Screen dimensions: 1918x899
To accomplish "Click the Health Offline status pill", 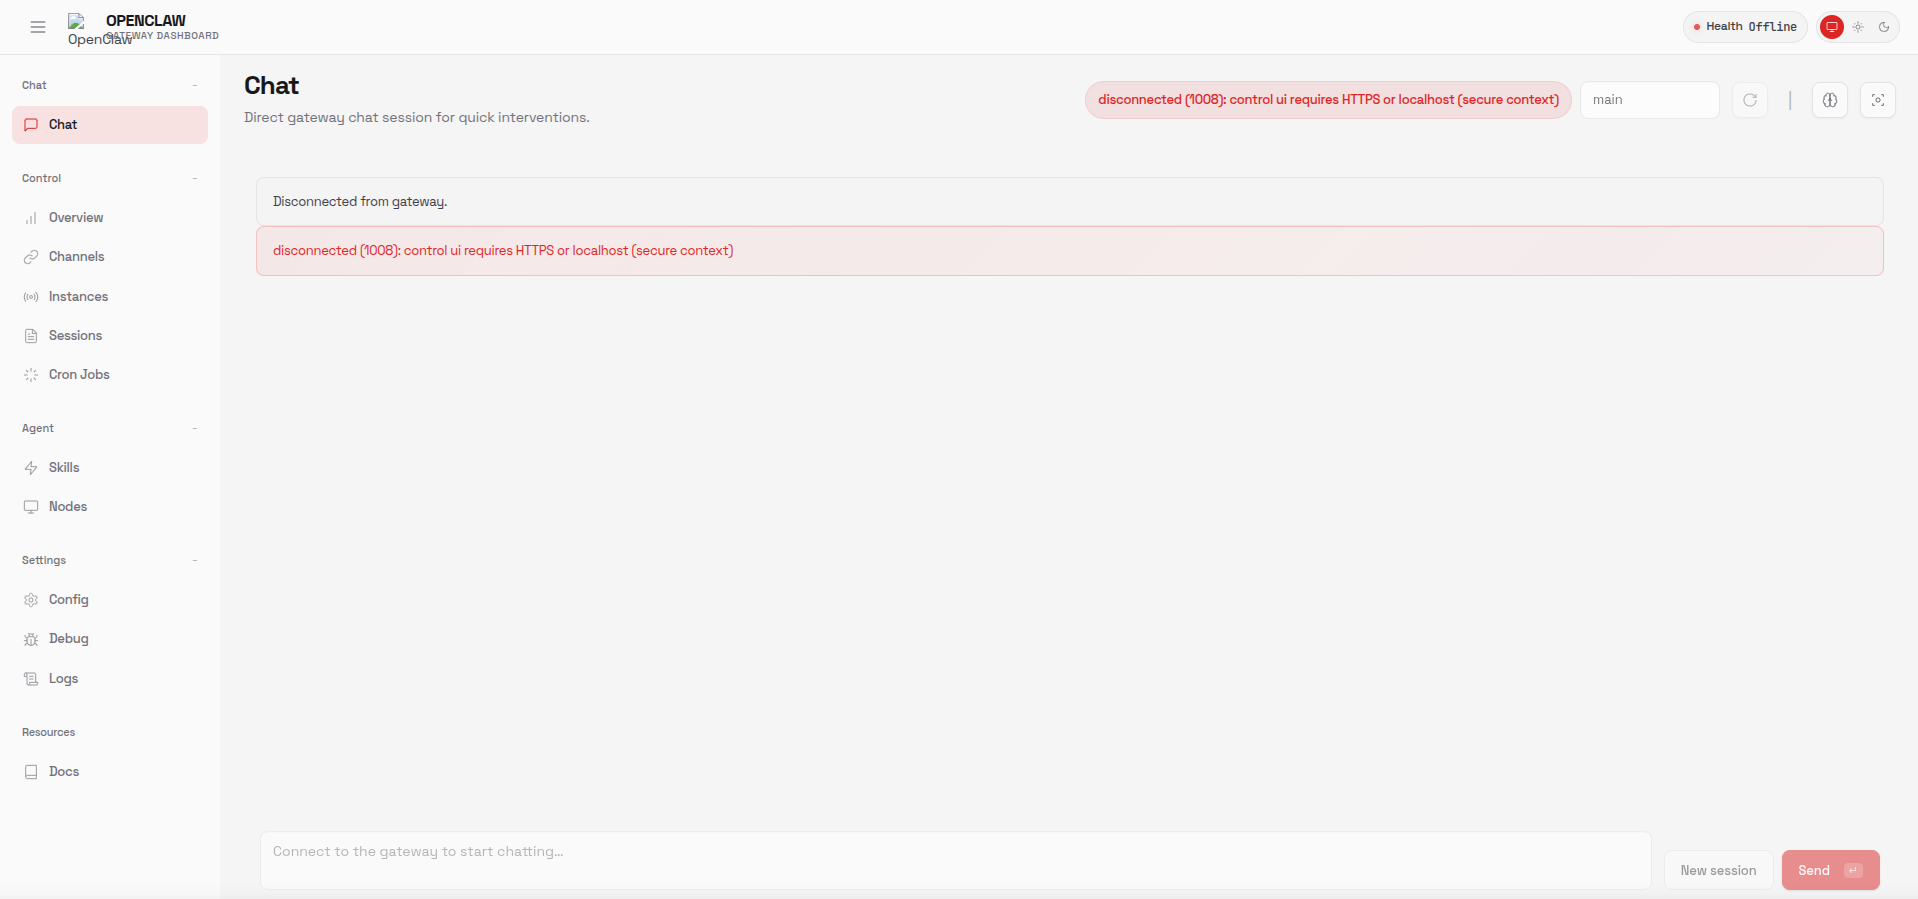I will pos(1745,27).
